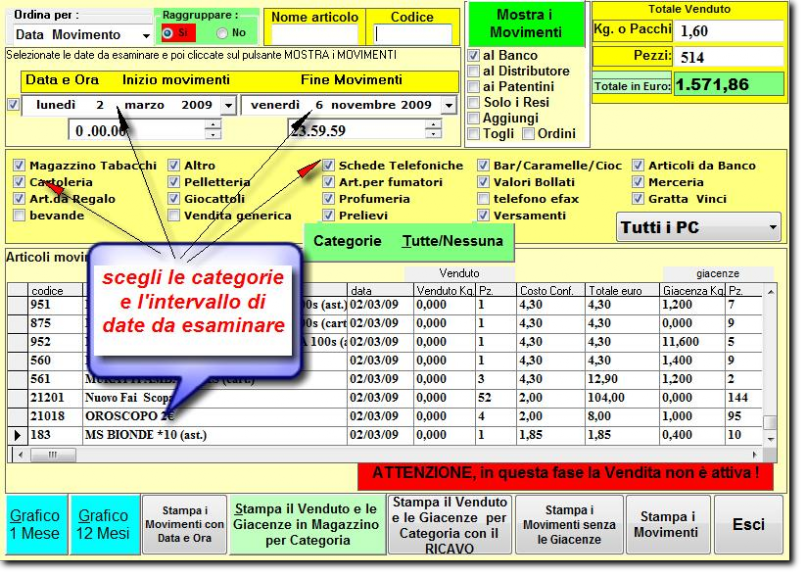Viewport: 806px width, 577px height.
Task: Click the Costo Conf. column header
Action: 551,290
